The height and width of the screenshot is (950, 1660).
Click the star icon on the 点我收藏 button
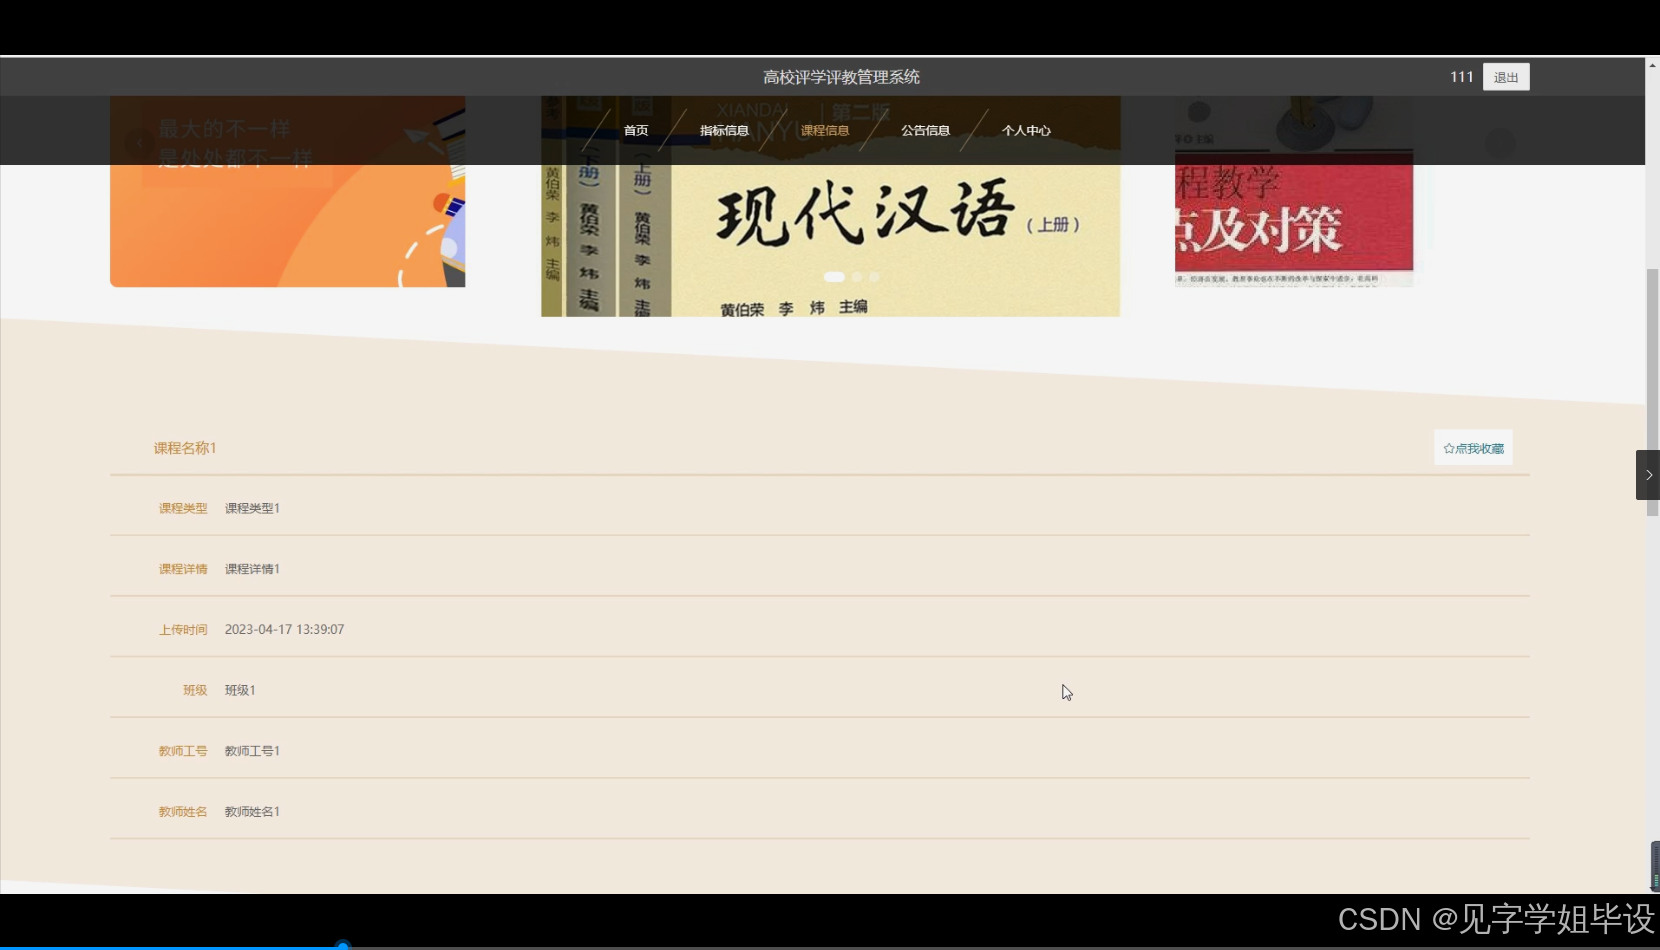tap(1449, 448)
